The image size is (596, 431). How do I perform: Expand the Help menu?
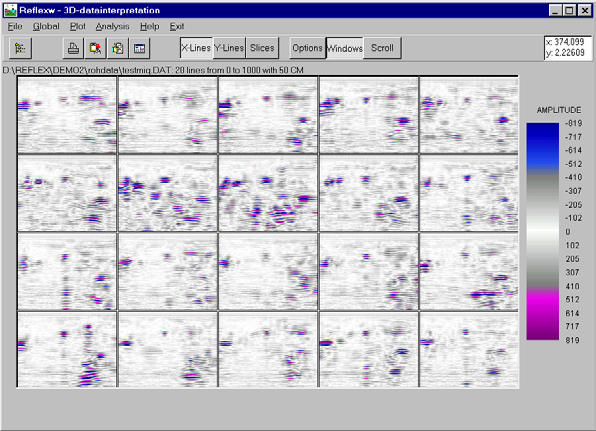[149, 27]
